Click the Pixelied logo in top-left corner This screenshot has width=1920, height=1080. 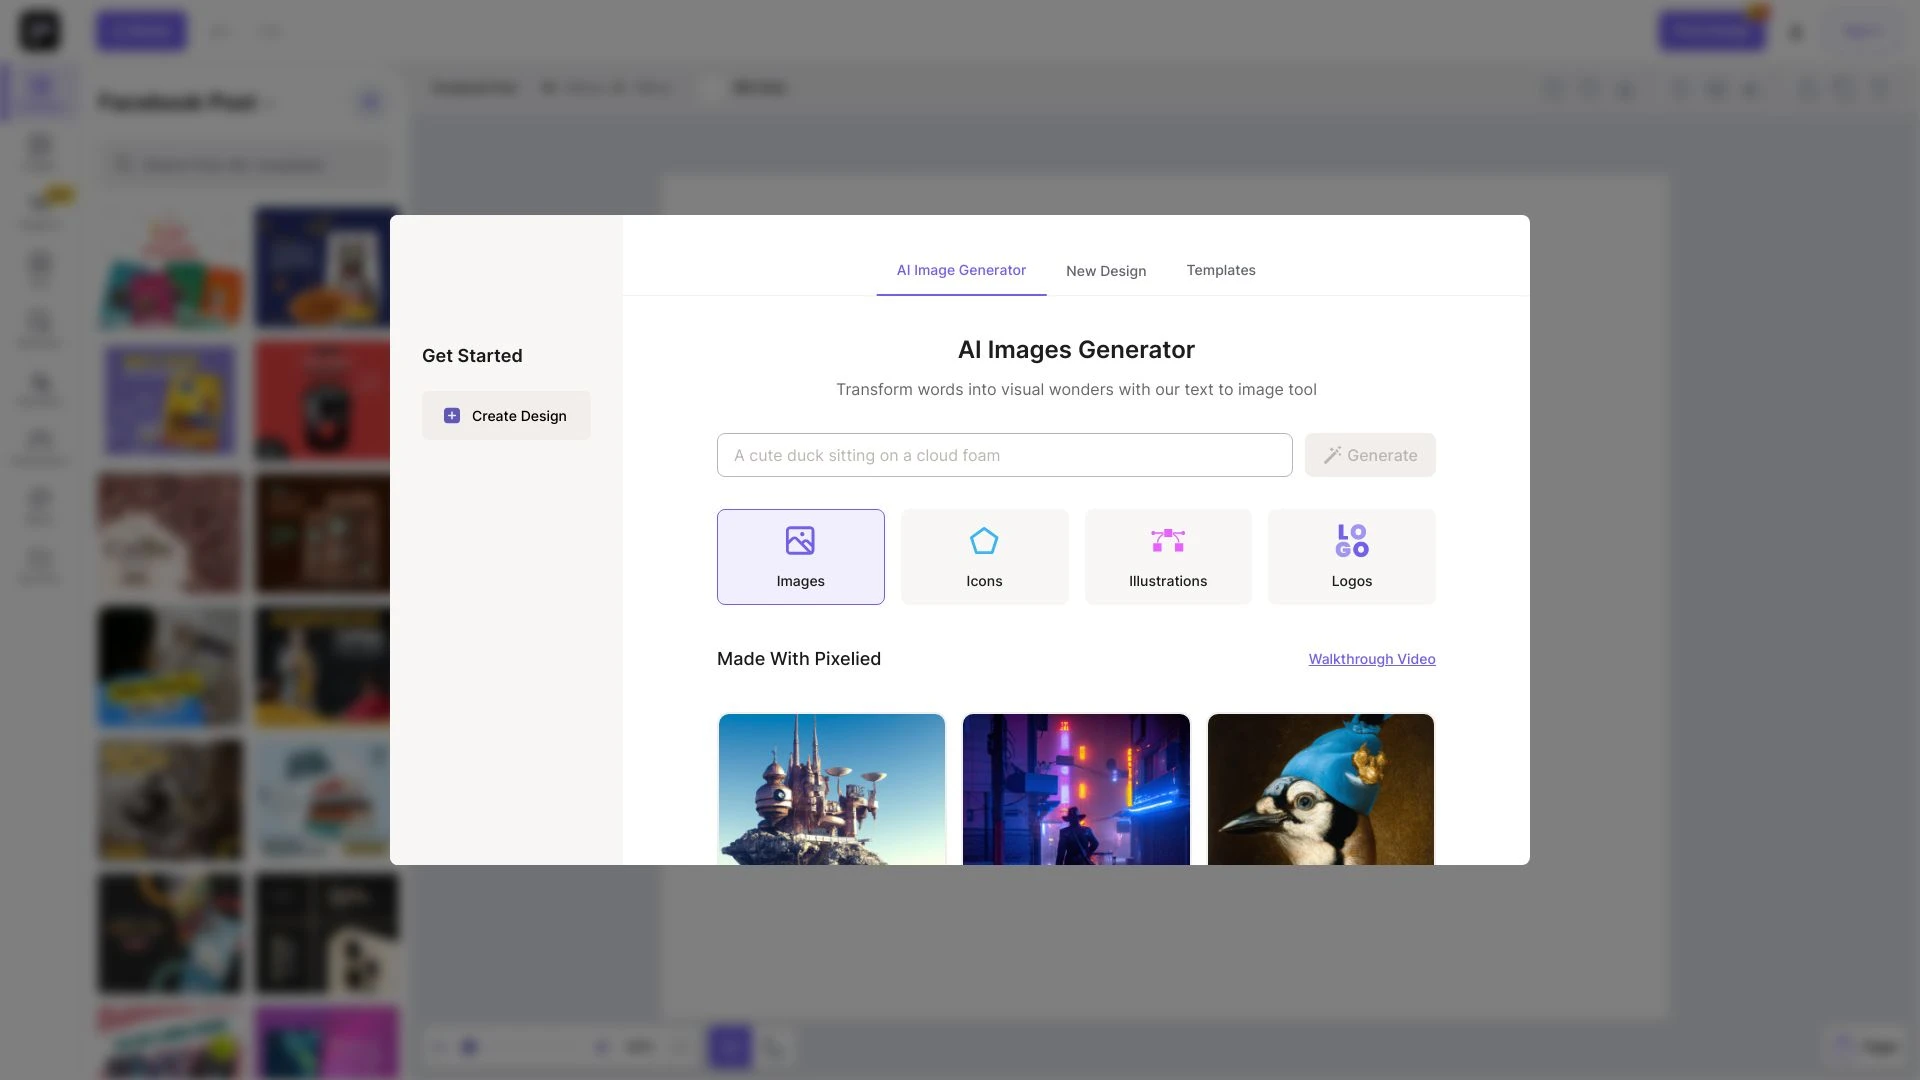coord(39,30)
